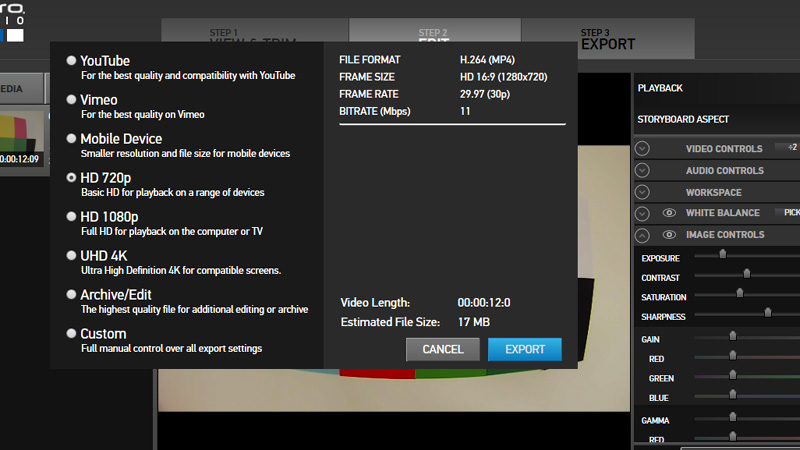
Task: Adjust the Gain Green slider handle
Action: coord(733,374)
